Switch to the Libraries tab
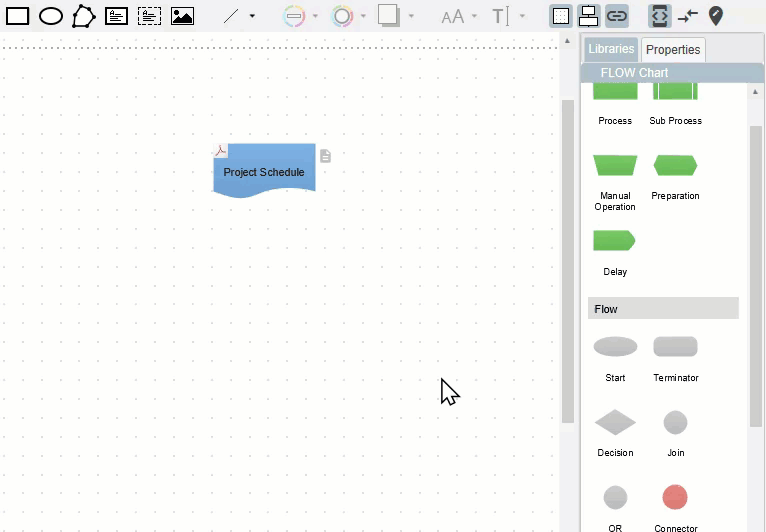The width and height of the screenshot is (766, 532). point(611,49)
